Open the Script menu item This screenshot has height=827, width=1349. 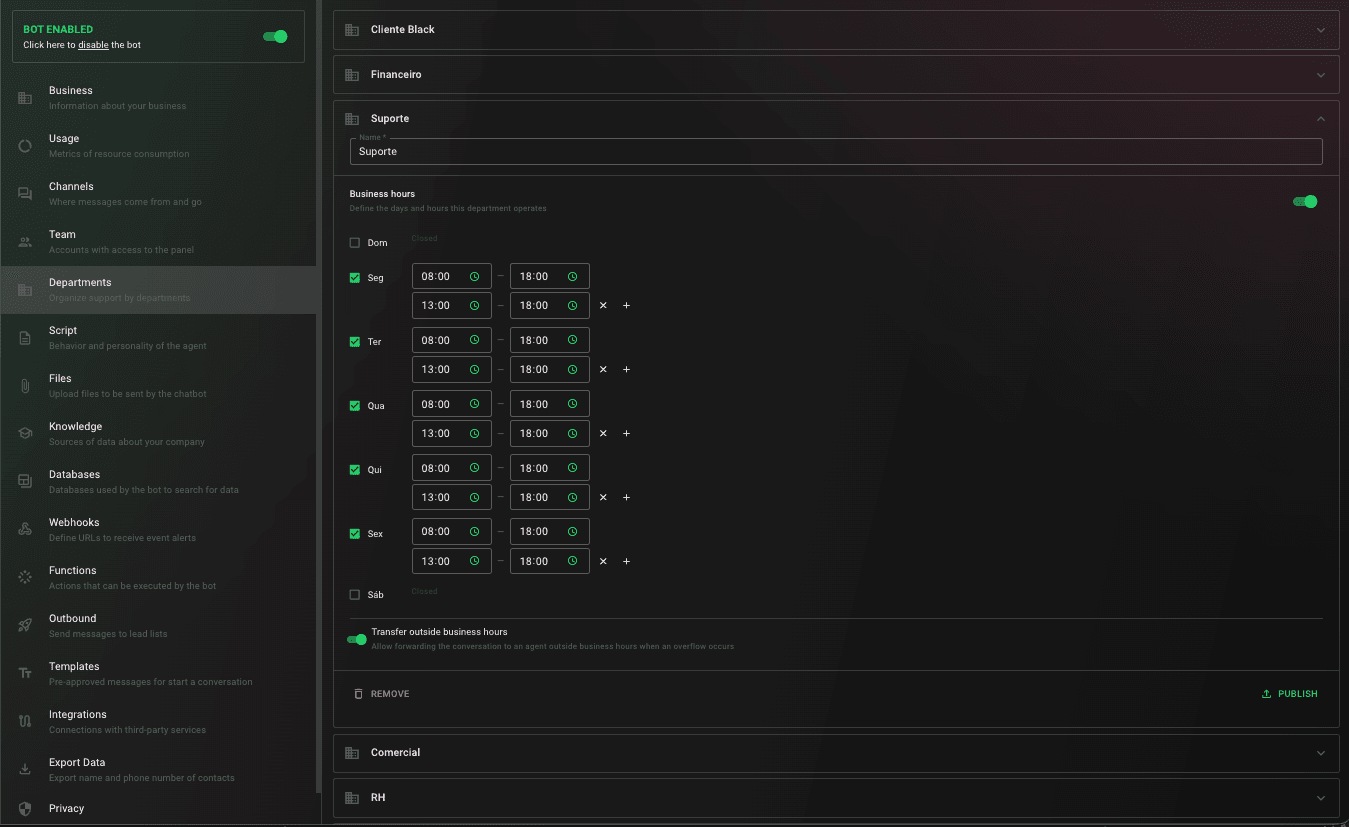click(x=160, y=338)
